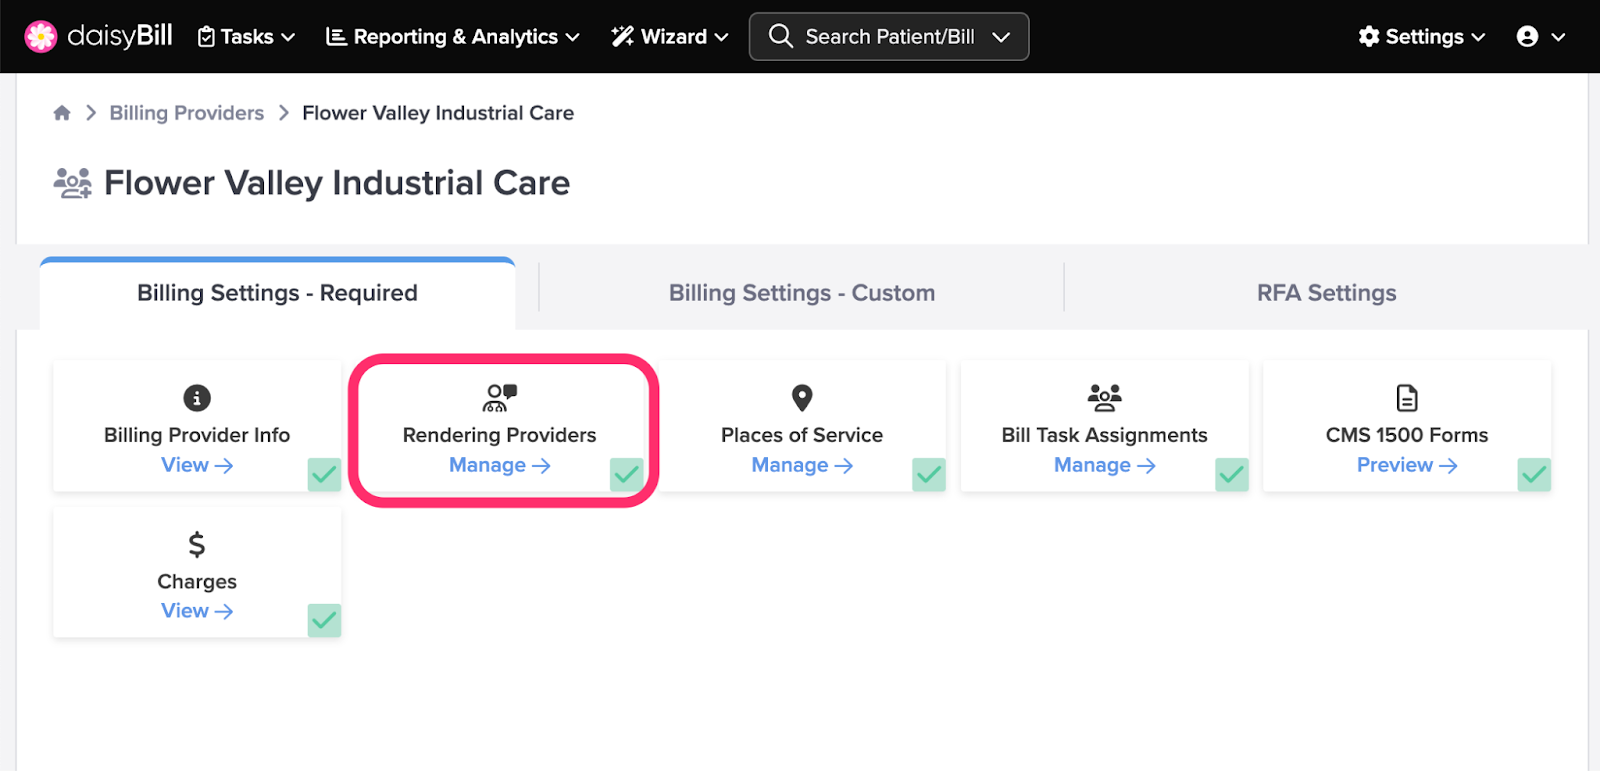Click the Reporting & Analytics chart icon

[x=337, y=37]
